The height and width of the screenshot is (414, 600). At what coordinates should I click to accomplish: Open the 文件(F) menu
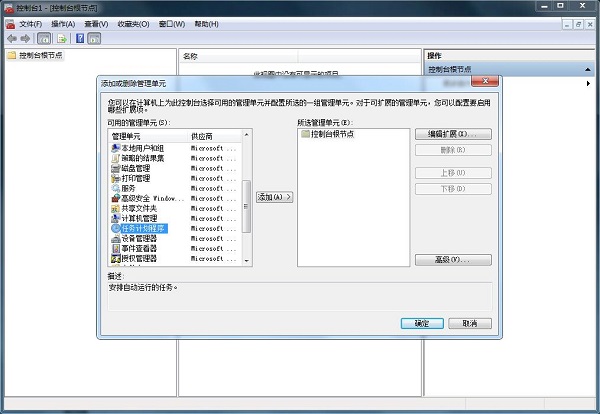tap(30, 23)
